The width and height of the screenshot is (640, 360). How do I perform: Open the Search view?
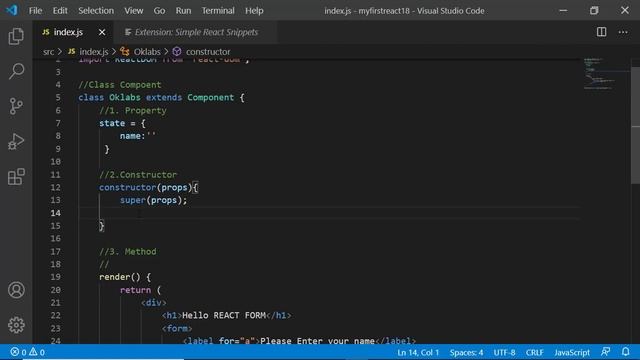(16, 71)
